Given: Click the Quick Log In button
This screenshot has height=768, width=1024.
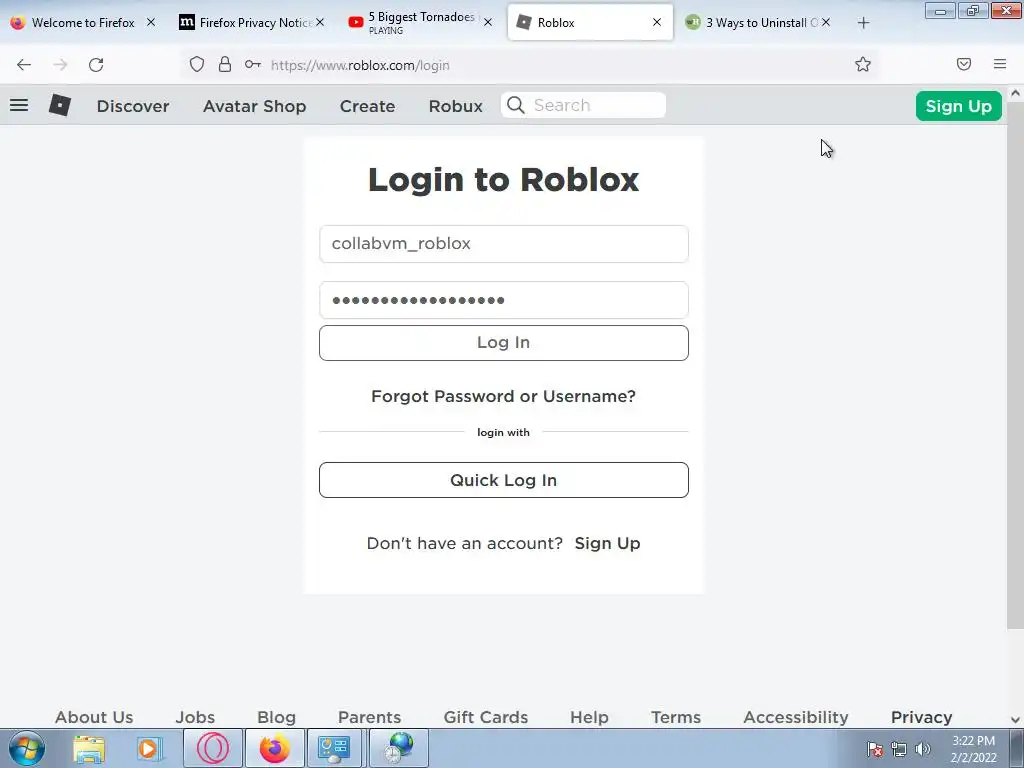Looking at the screenshot, I should [x=504, y=480].
